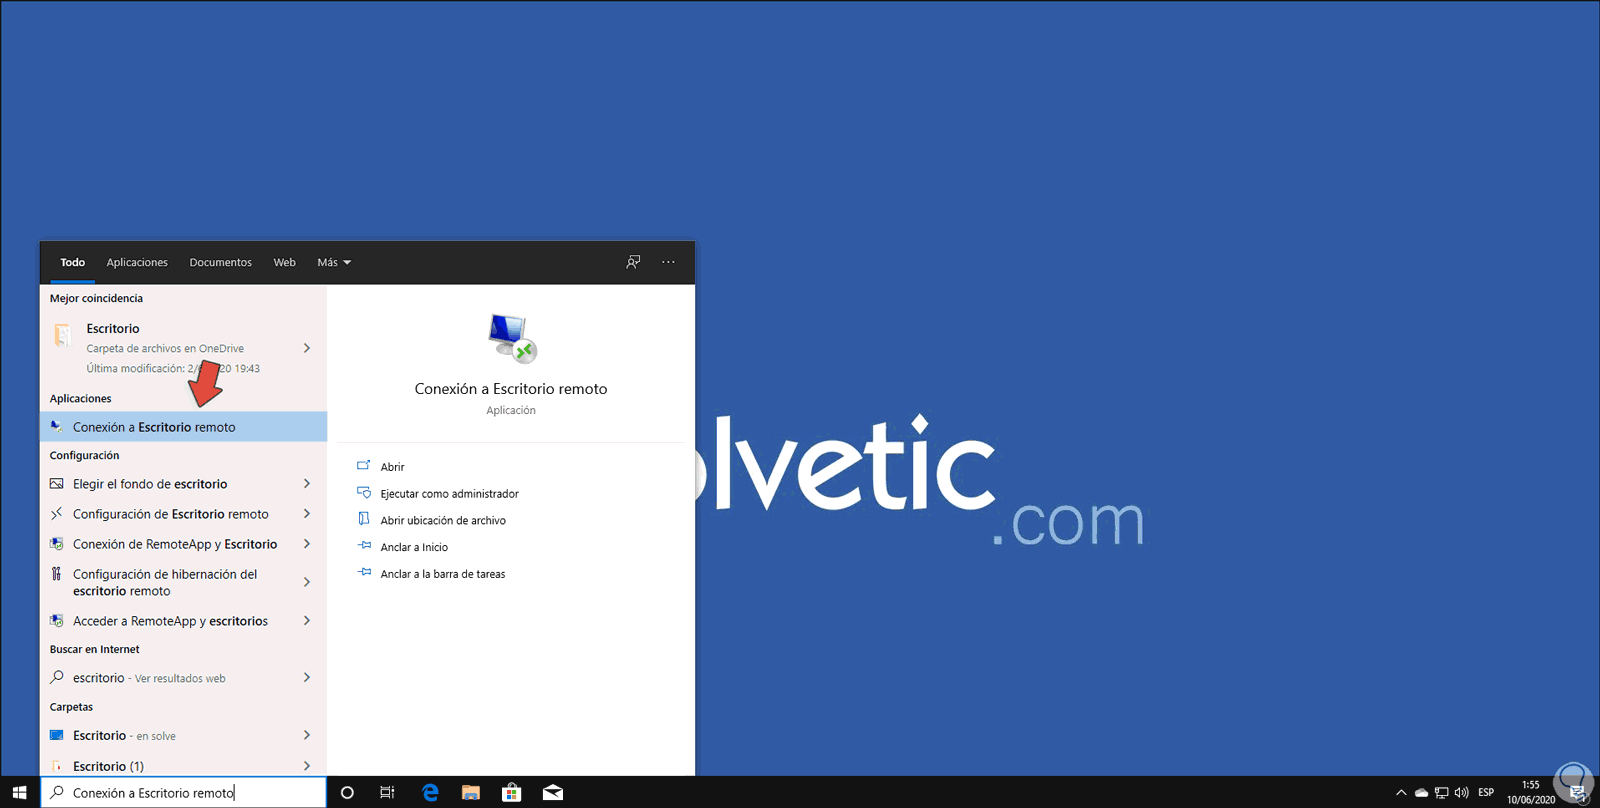Click Abrir to open Remote Desktop
1600x808 pixels.
(x=392, y=467)
